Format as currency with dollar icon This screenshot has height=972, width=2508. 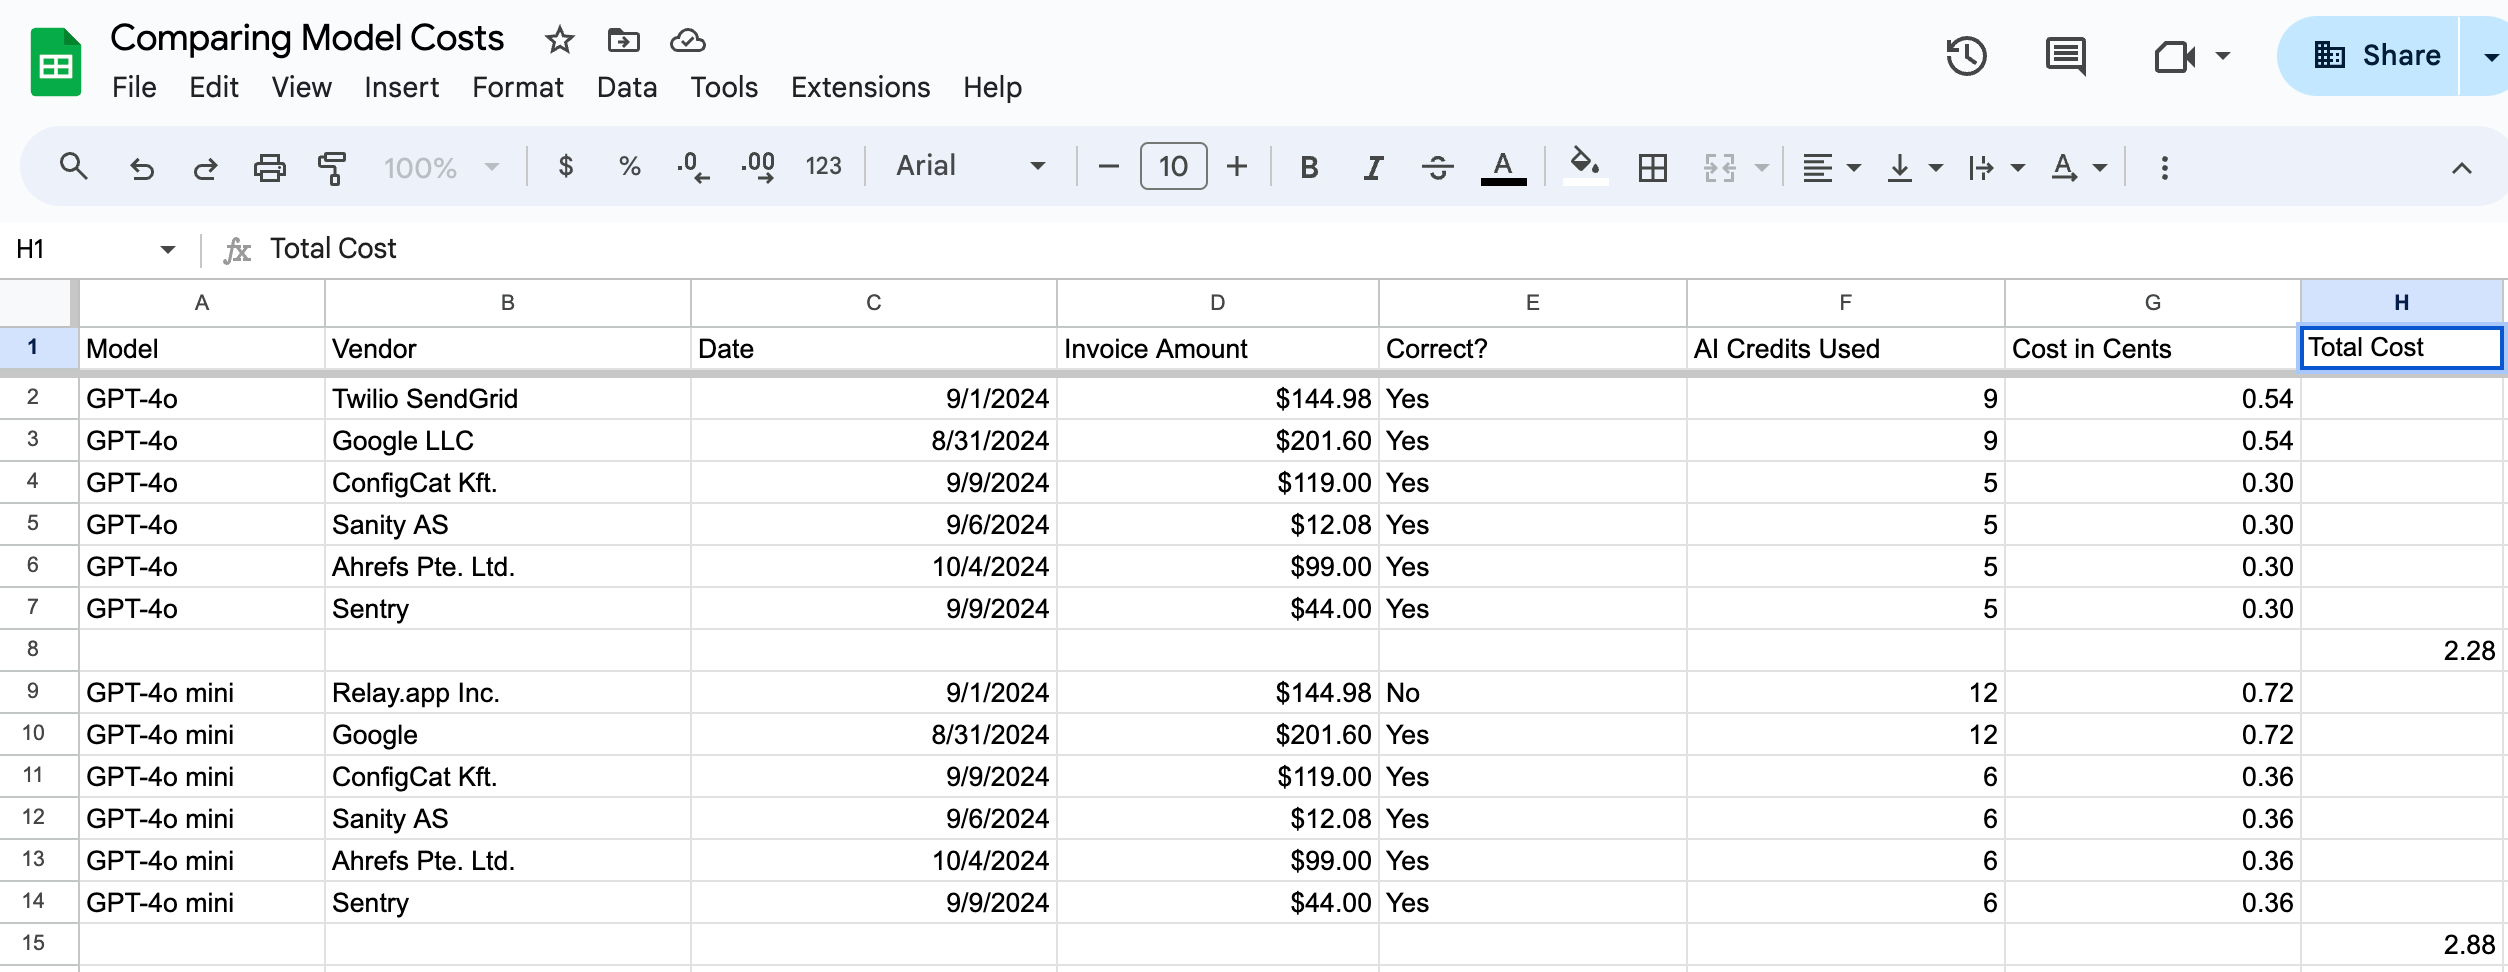(565, 166)
